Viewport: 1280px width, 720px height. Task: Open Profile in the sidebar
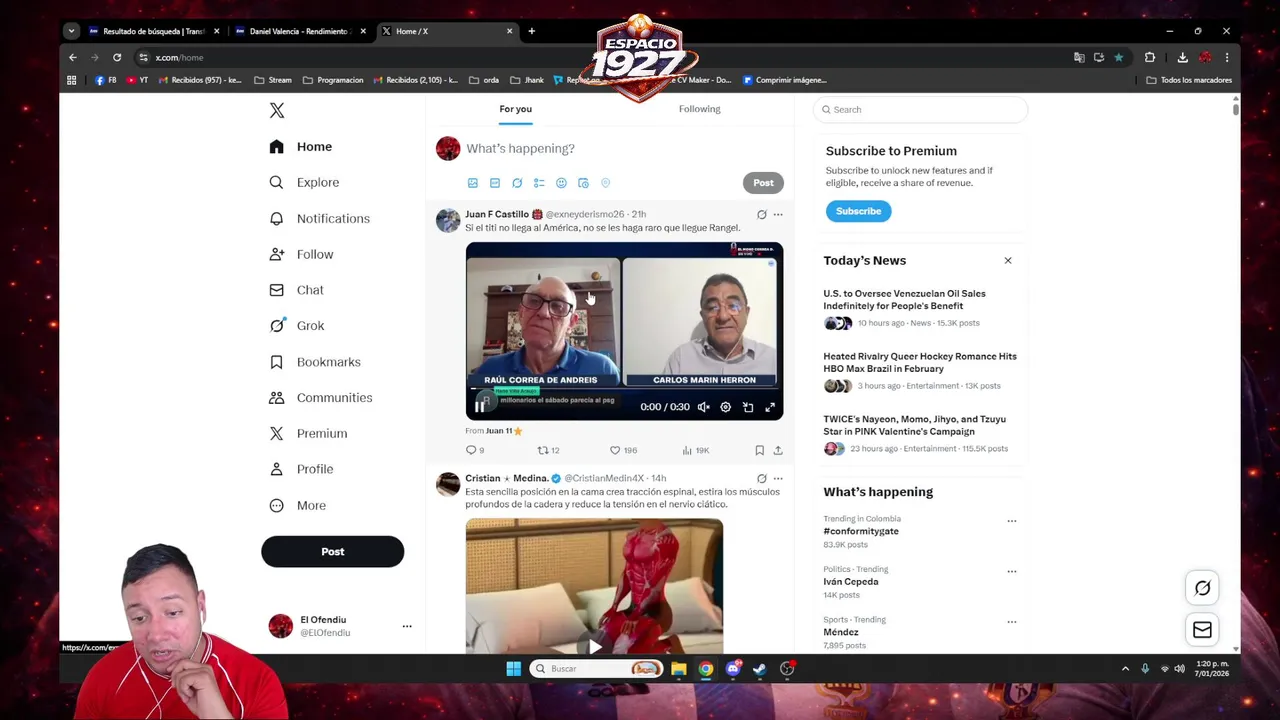pos(301,469)
